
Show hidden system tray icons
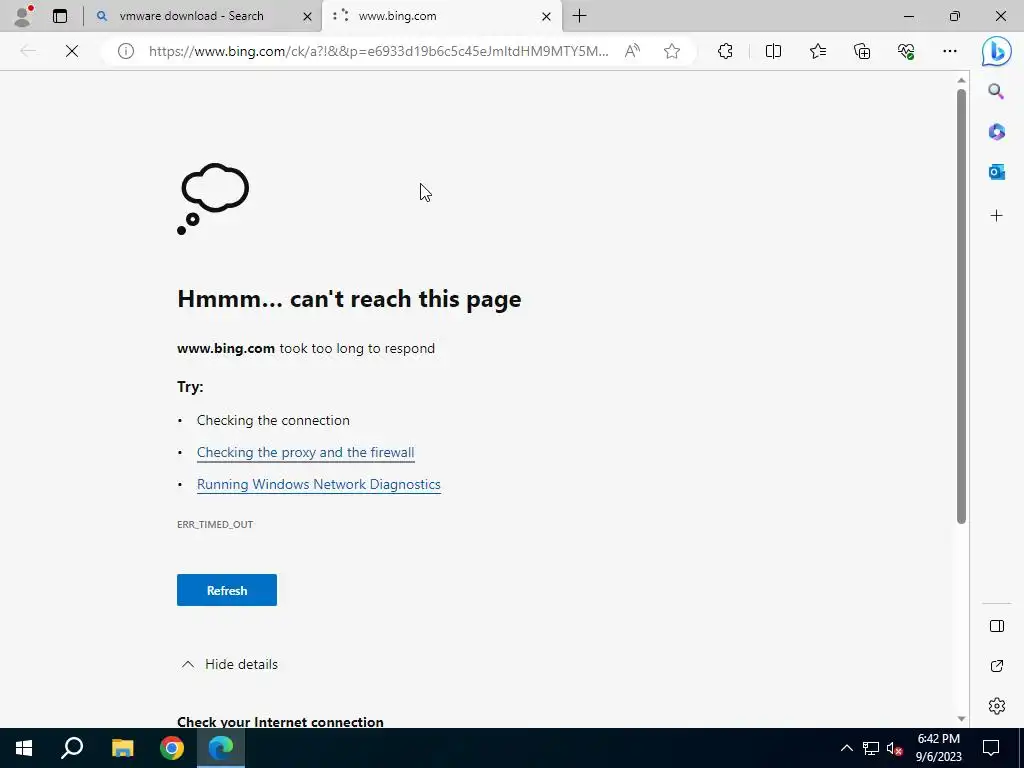[846, 748]
